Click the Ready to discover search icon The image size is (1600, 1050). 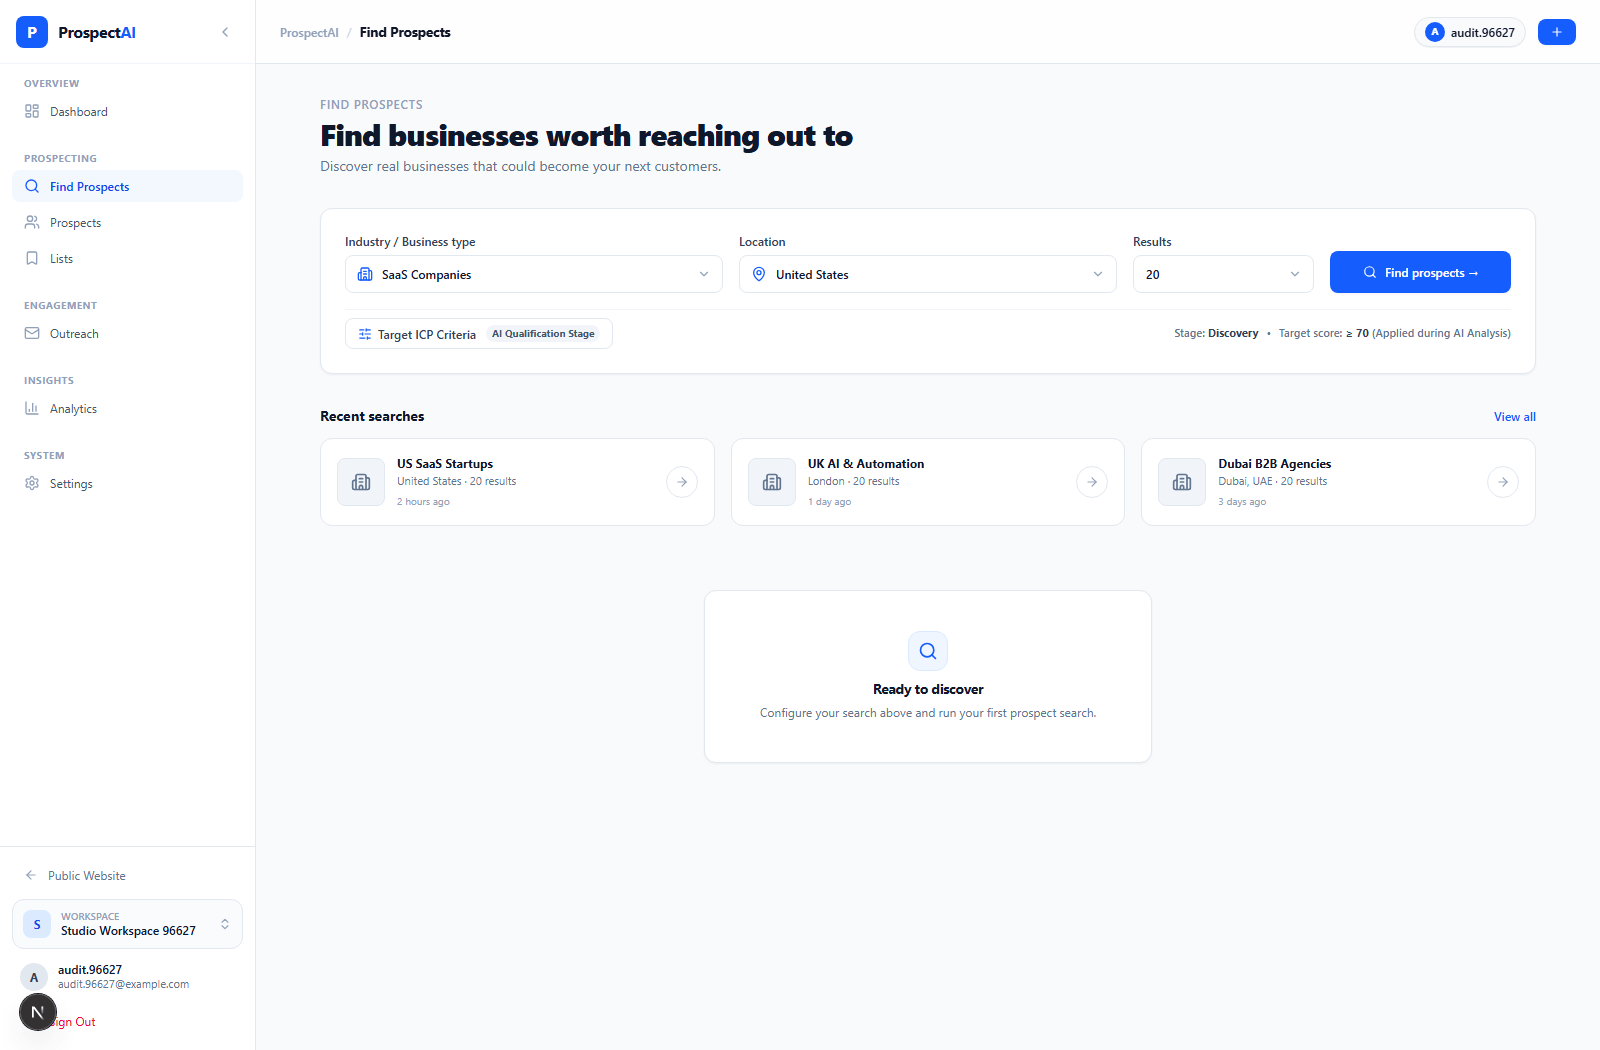click(928, 651)
